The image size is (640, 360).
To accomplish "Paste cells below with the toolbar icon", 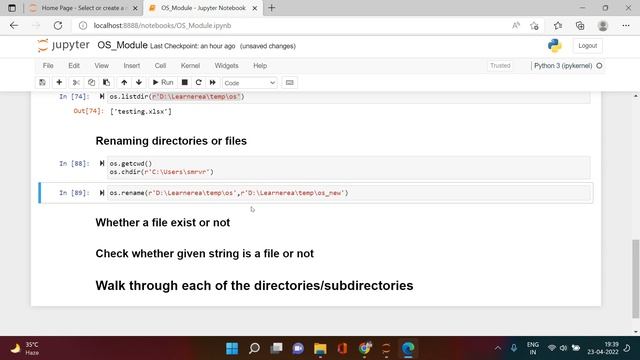I will [x=107, y=82].
